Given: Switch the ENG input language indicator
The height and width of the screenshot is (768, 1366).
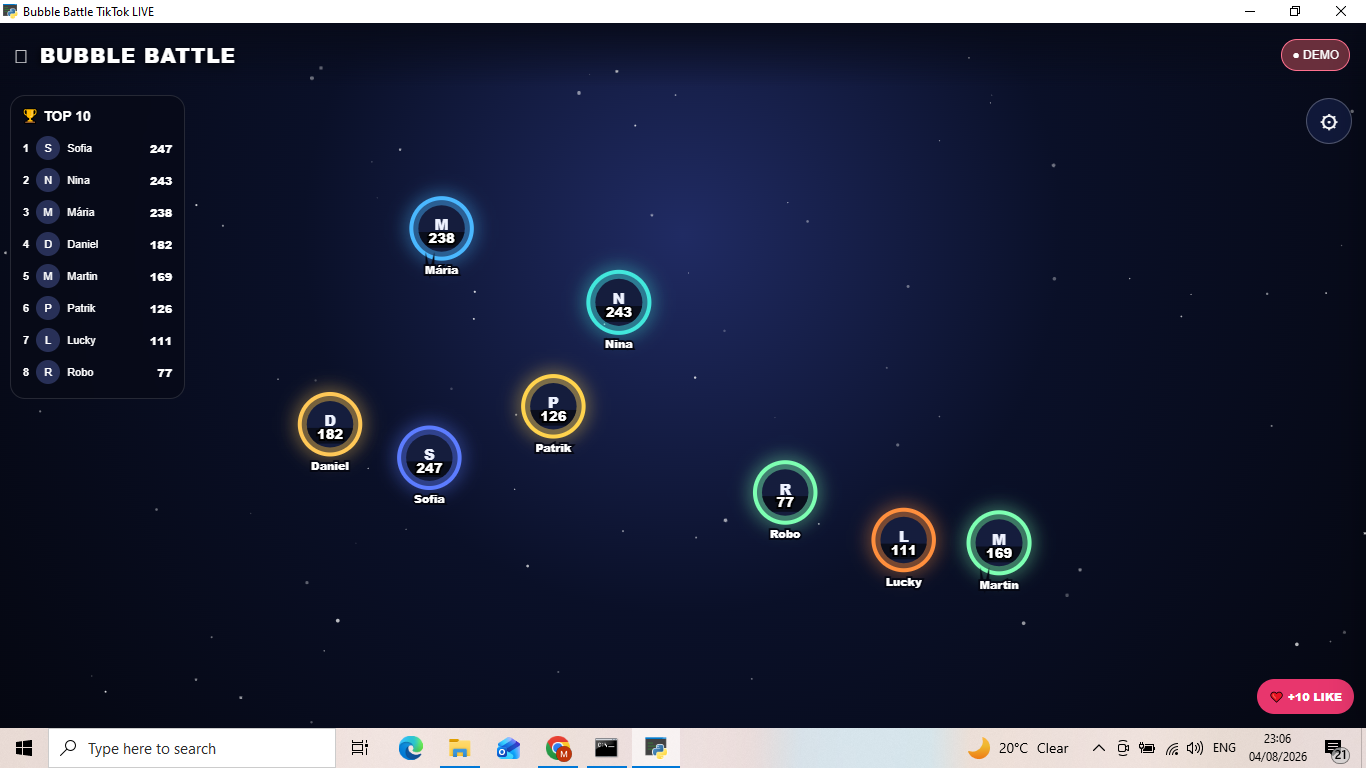Looking at the screenshot, I should [1224, 748].
